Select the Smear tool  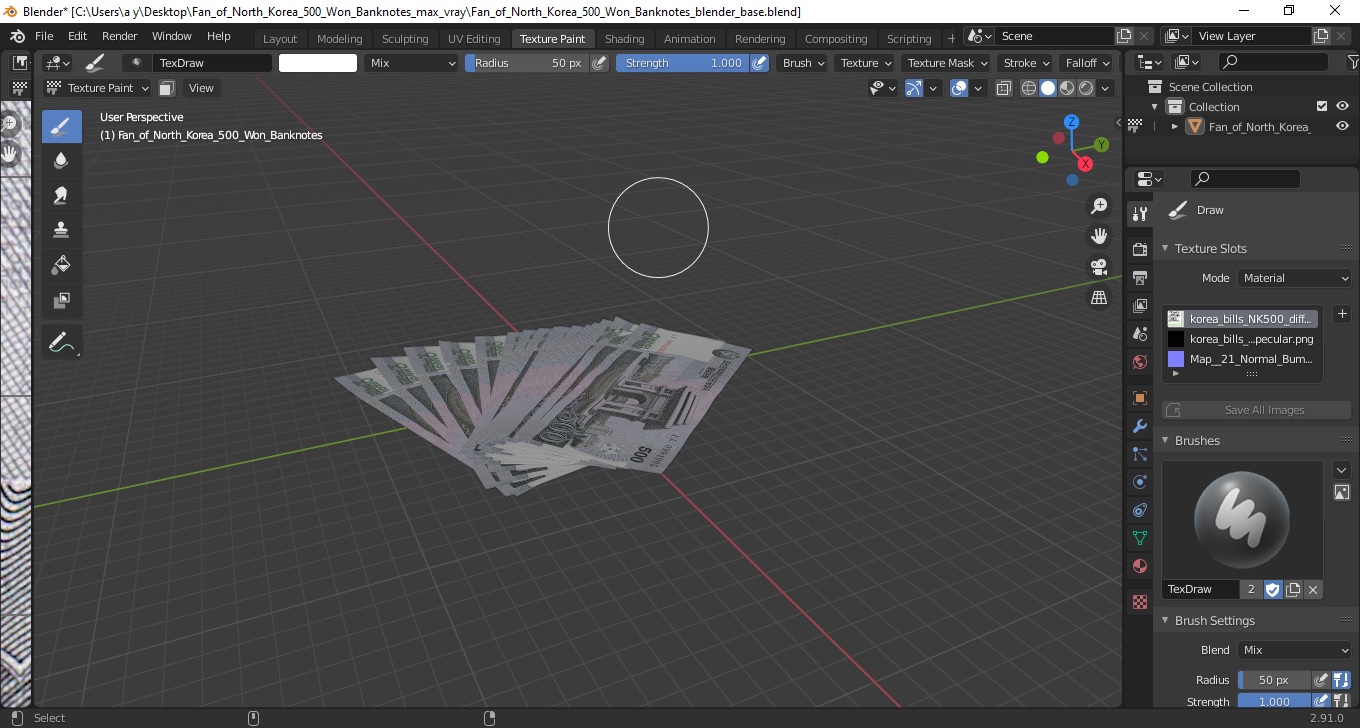(x=61, y=195)
